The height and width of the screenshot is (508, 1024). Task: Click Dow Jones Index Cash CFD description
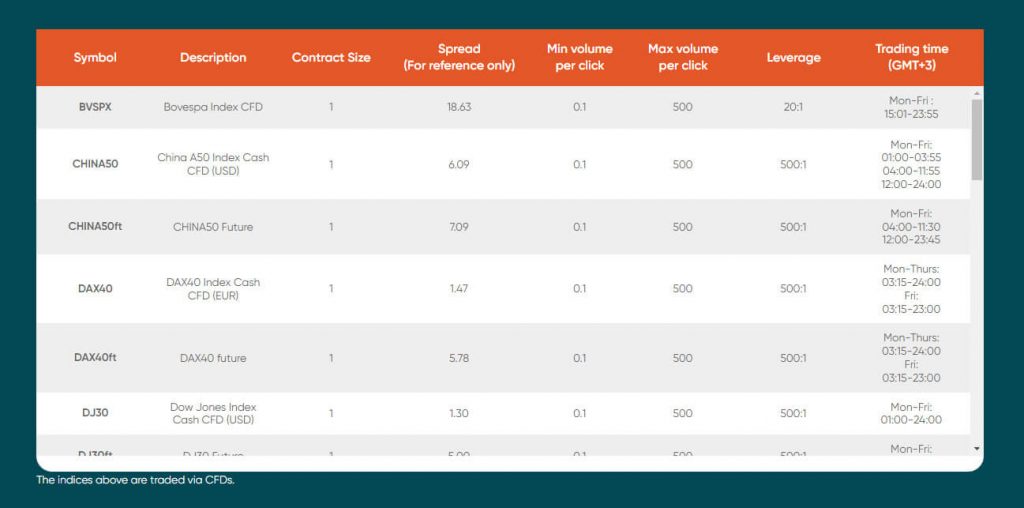coord(213,413)
